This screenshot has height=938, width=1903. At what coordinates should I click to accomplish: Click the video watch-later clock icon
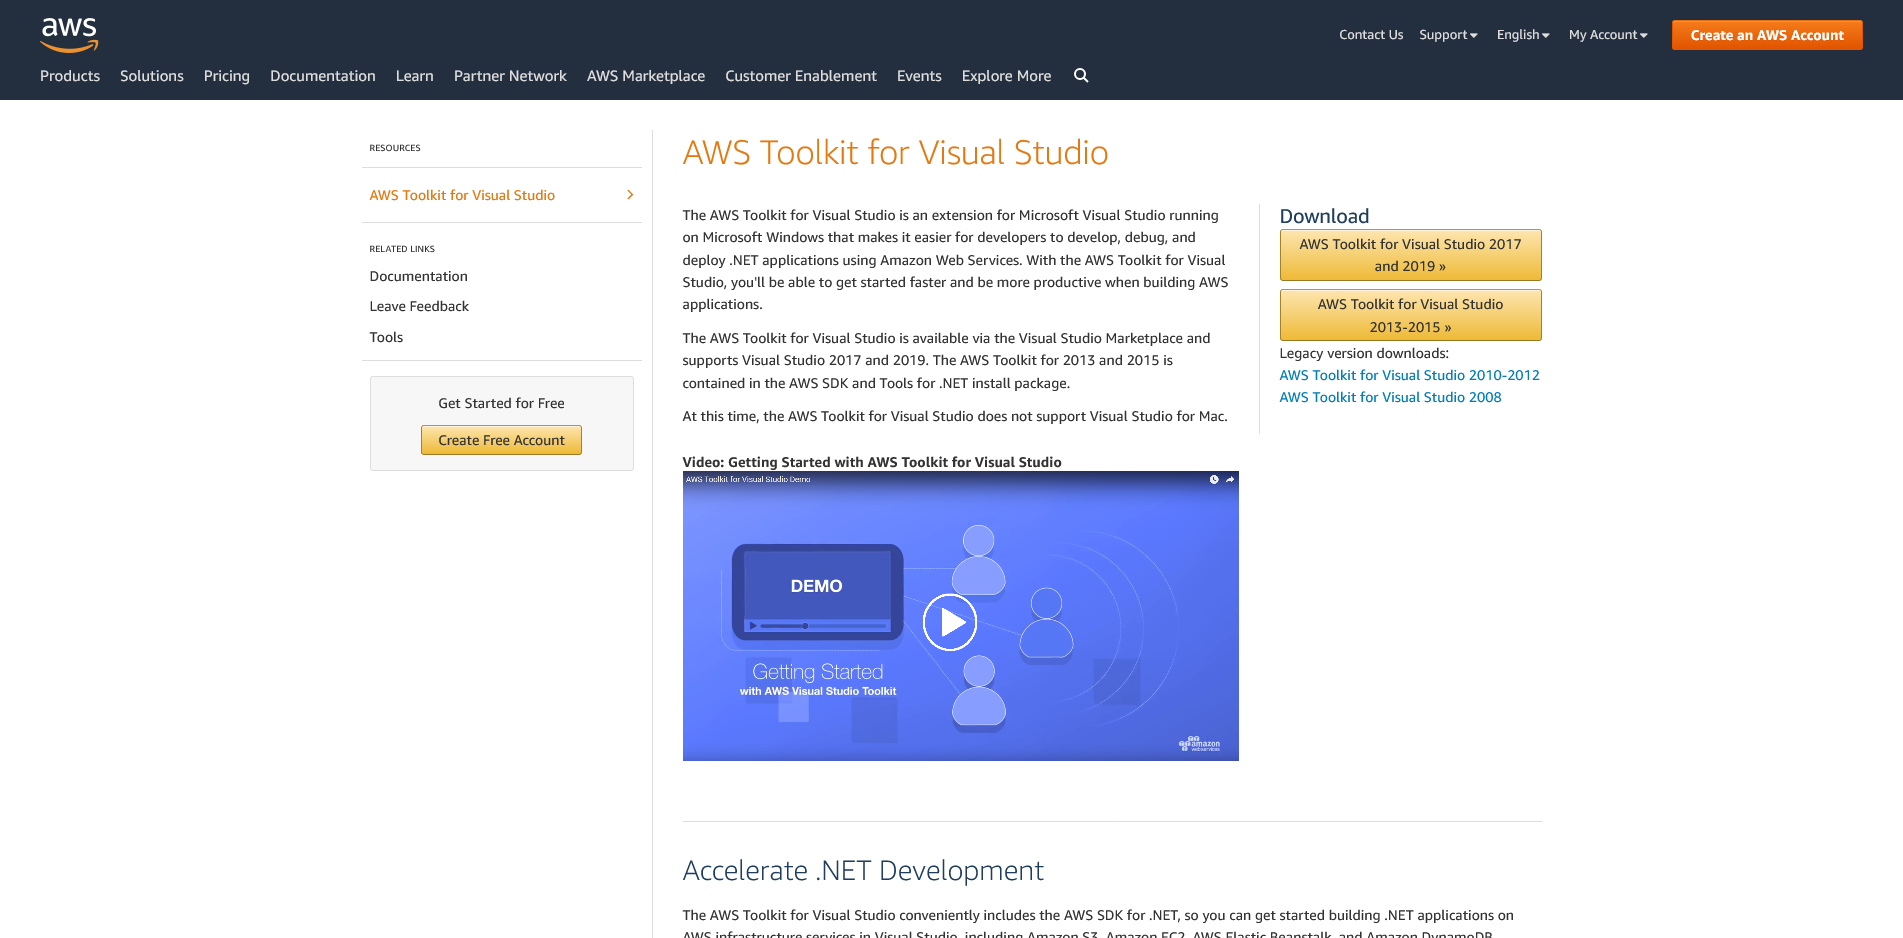(1214, 479)
